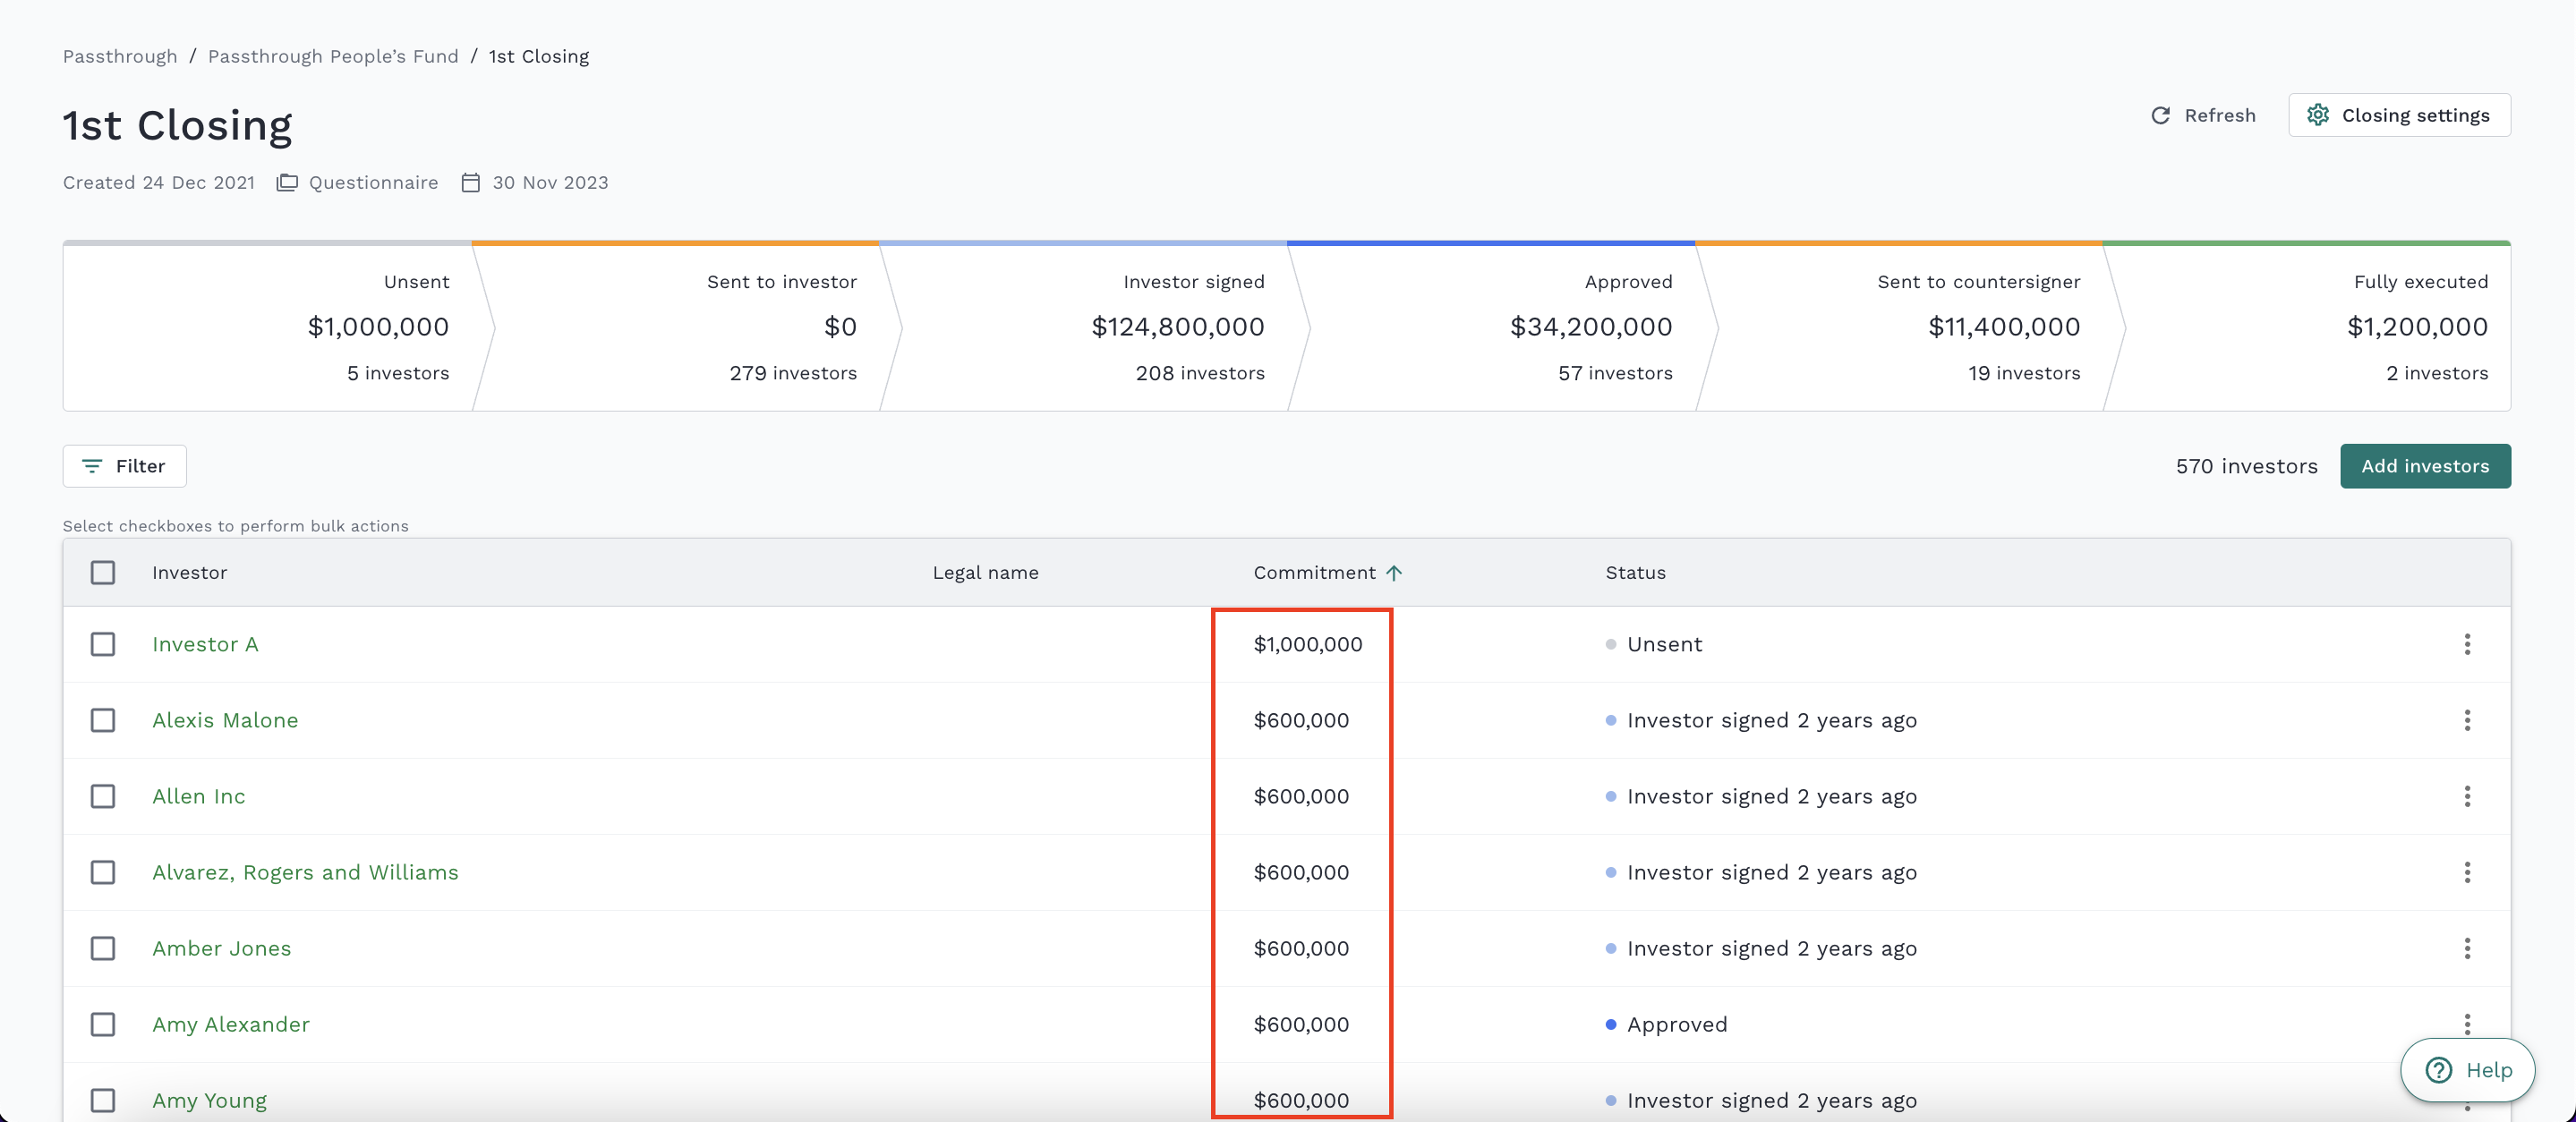Open three-dot menu for Alexis Malone

2466,720
